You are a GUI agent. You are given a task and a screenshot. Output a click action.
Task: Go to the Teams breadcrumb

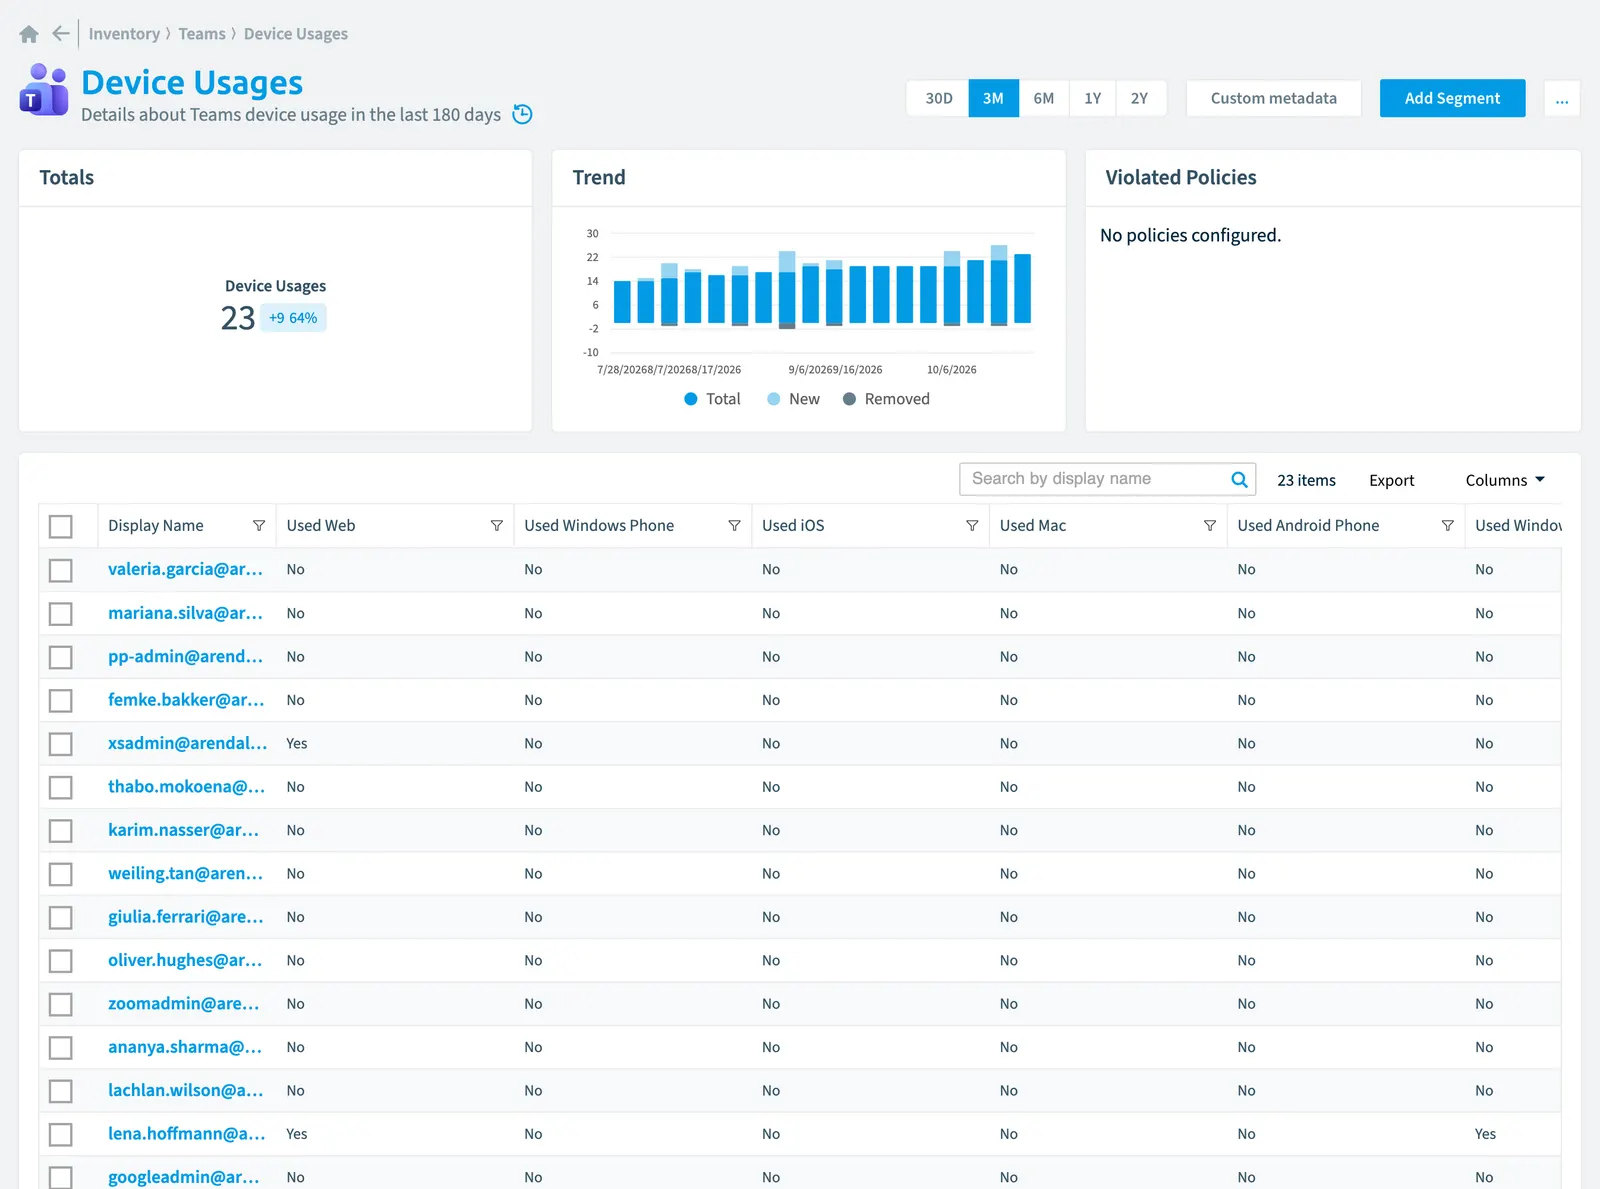click(x=202, y=34)
